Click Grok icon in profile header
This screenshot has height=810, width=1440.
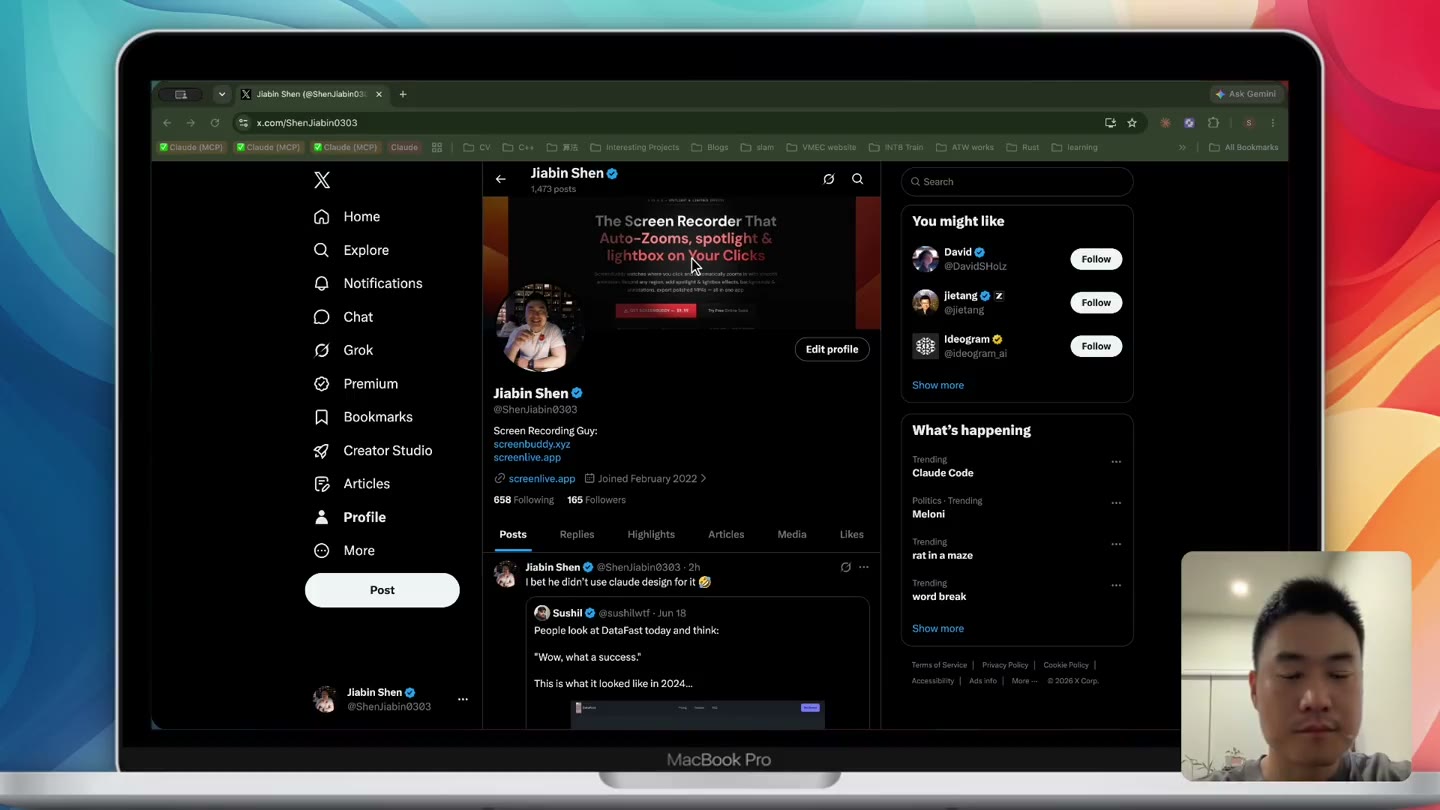(x=828, y=179)
